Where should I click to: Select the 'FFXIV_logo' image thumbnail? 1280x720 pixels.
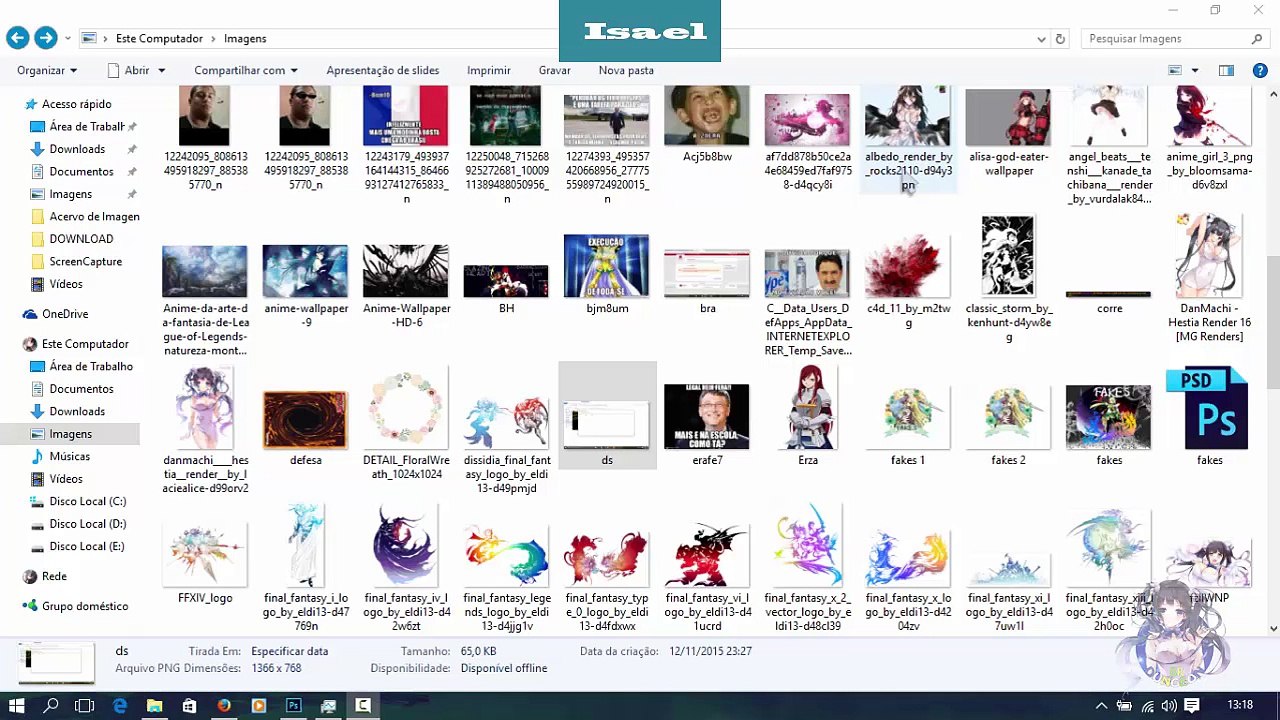(205, 555)
